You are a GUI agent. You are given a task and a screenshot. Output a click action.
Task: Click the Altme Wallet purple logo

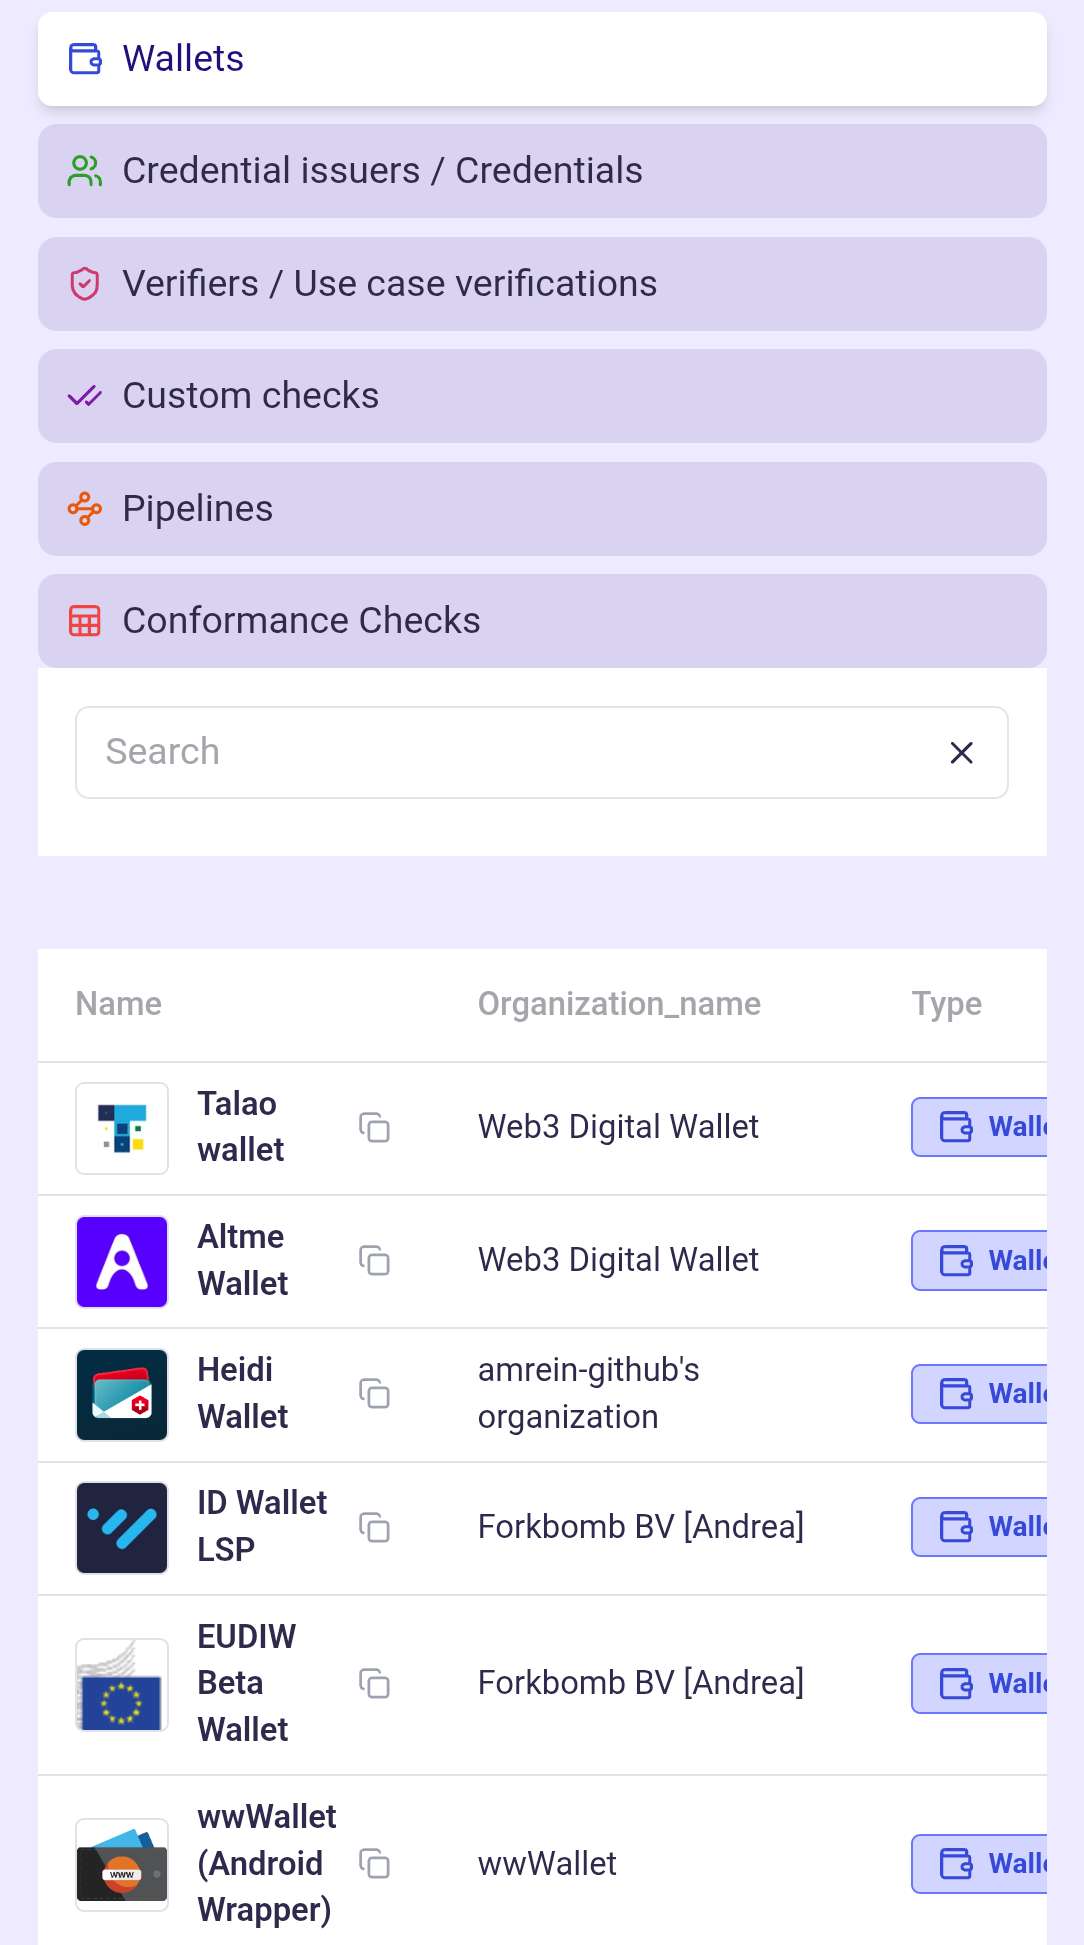click(x=122, y=1261)
